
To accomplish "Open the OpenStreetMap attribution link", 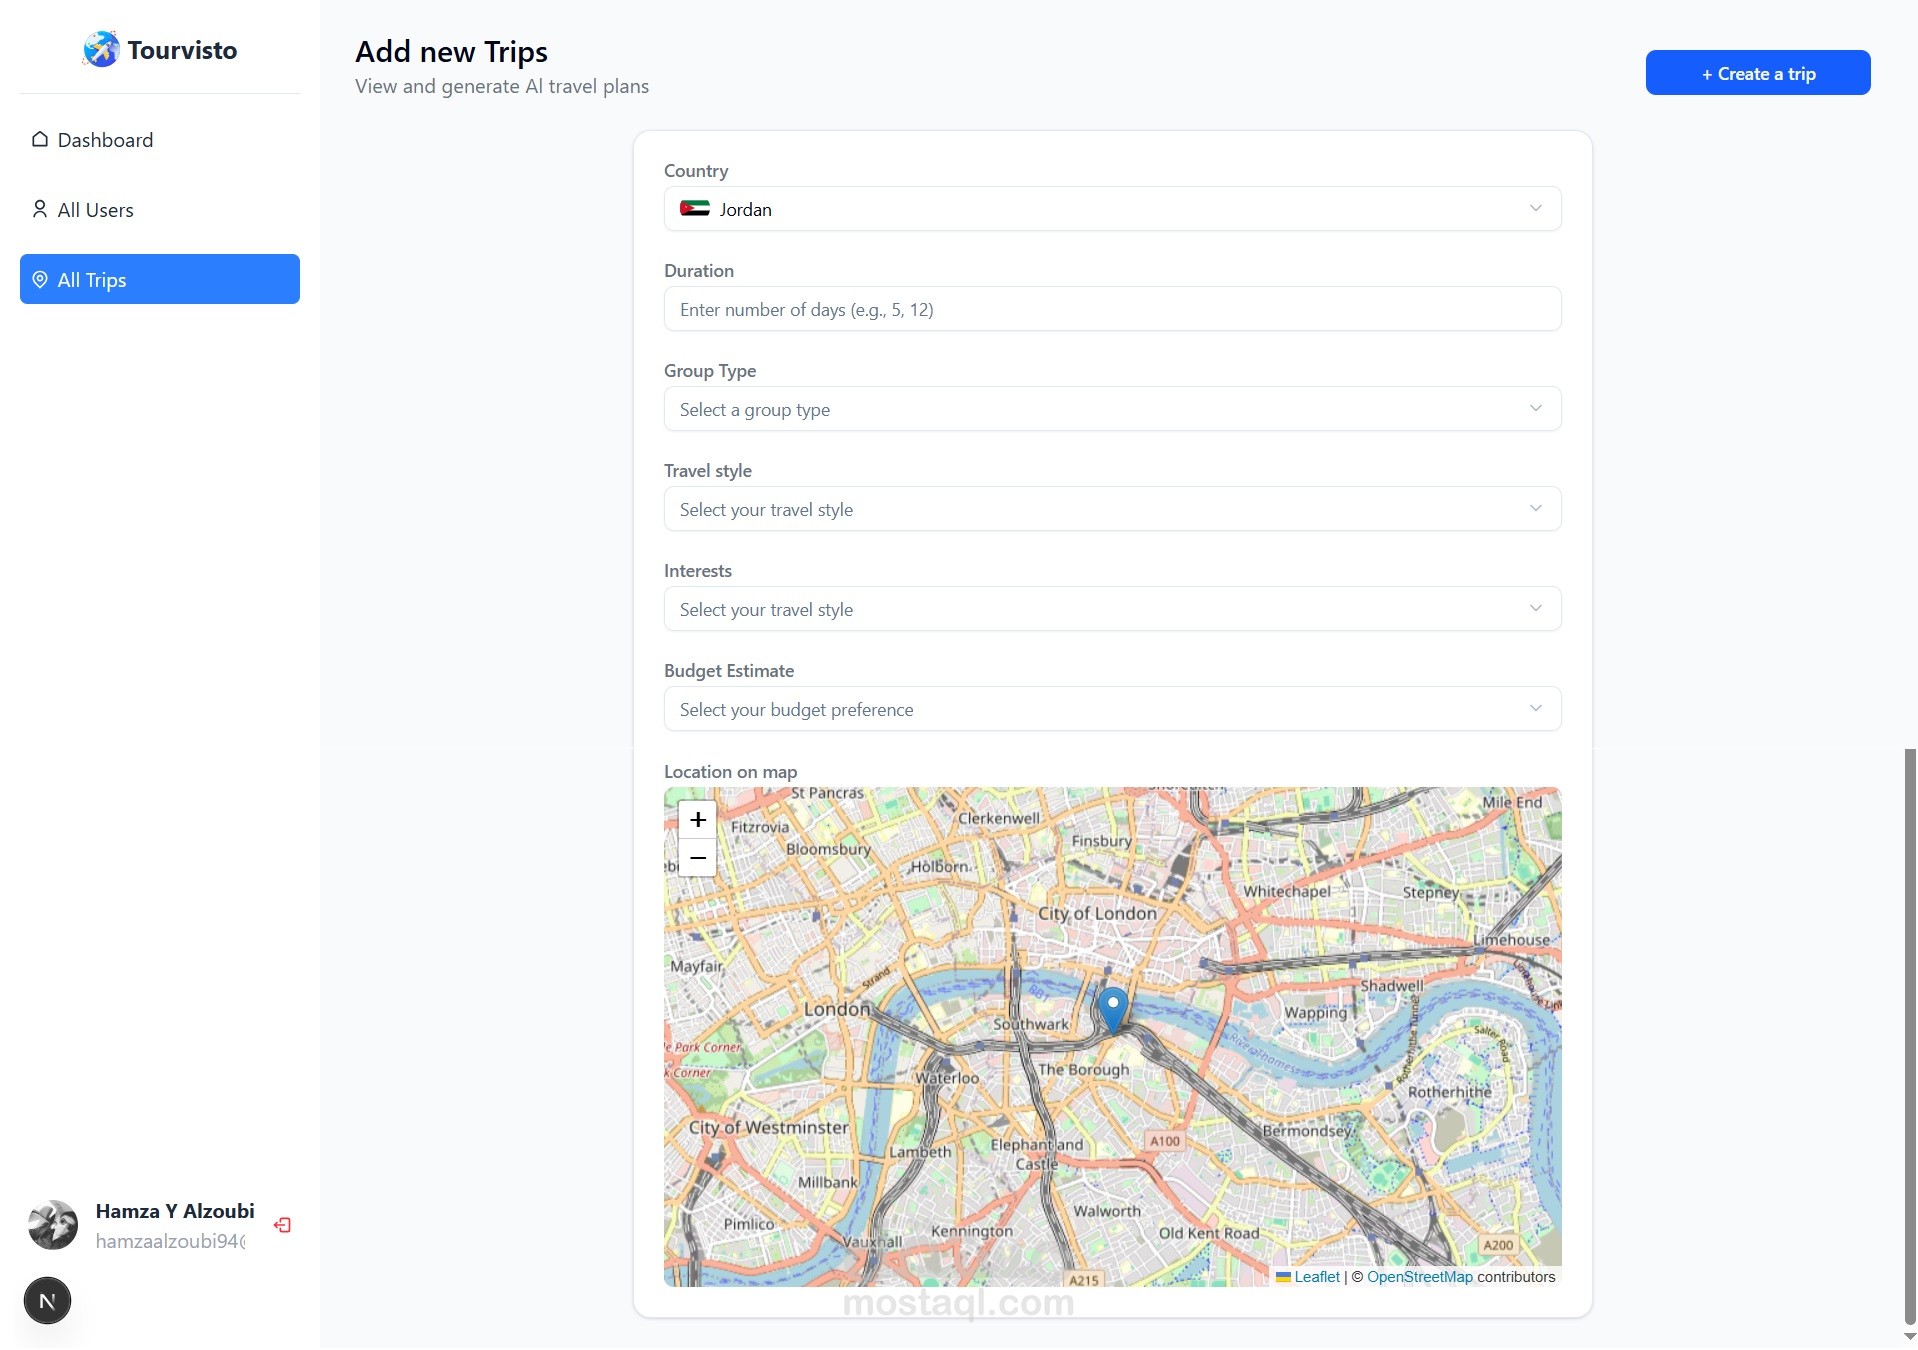I will [1420, 1277].
